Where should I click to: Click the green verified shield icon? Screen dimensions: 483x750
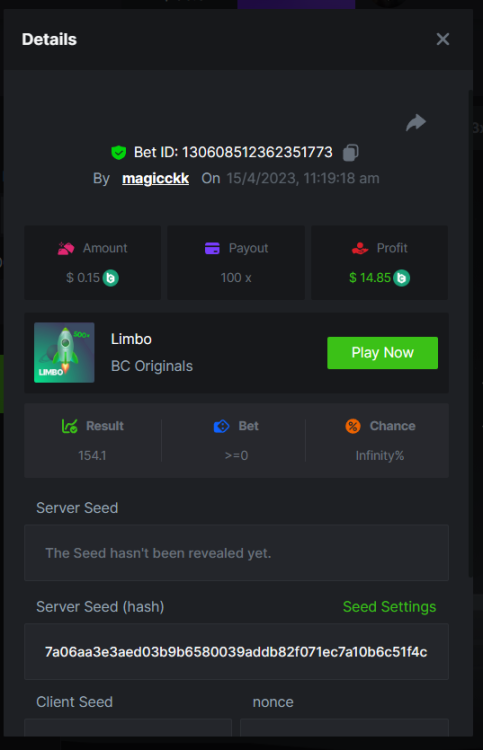pyautogui.click(x=119, y=153)
